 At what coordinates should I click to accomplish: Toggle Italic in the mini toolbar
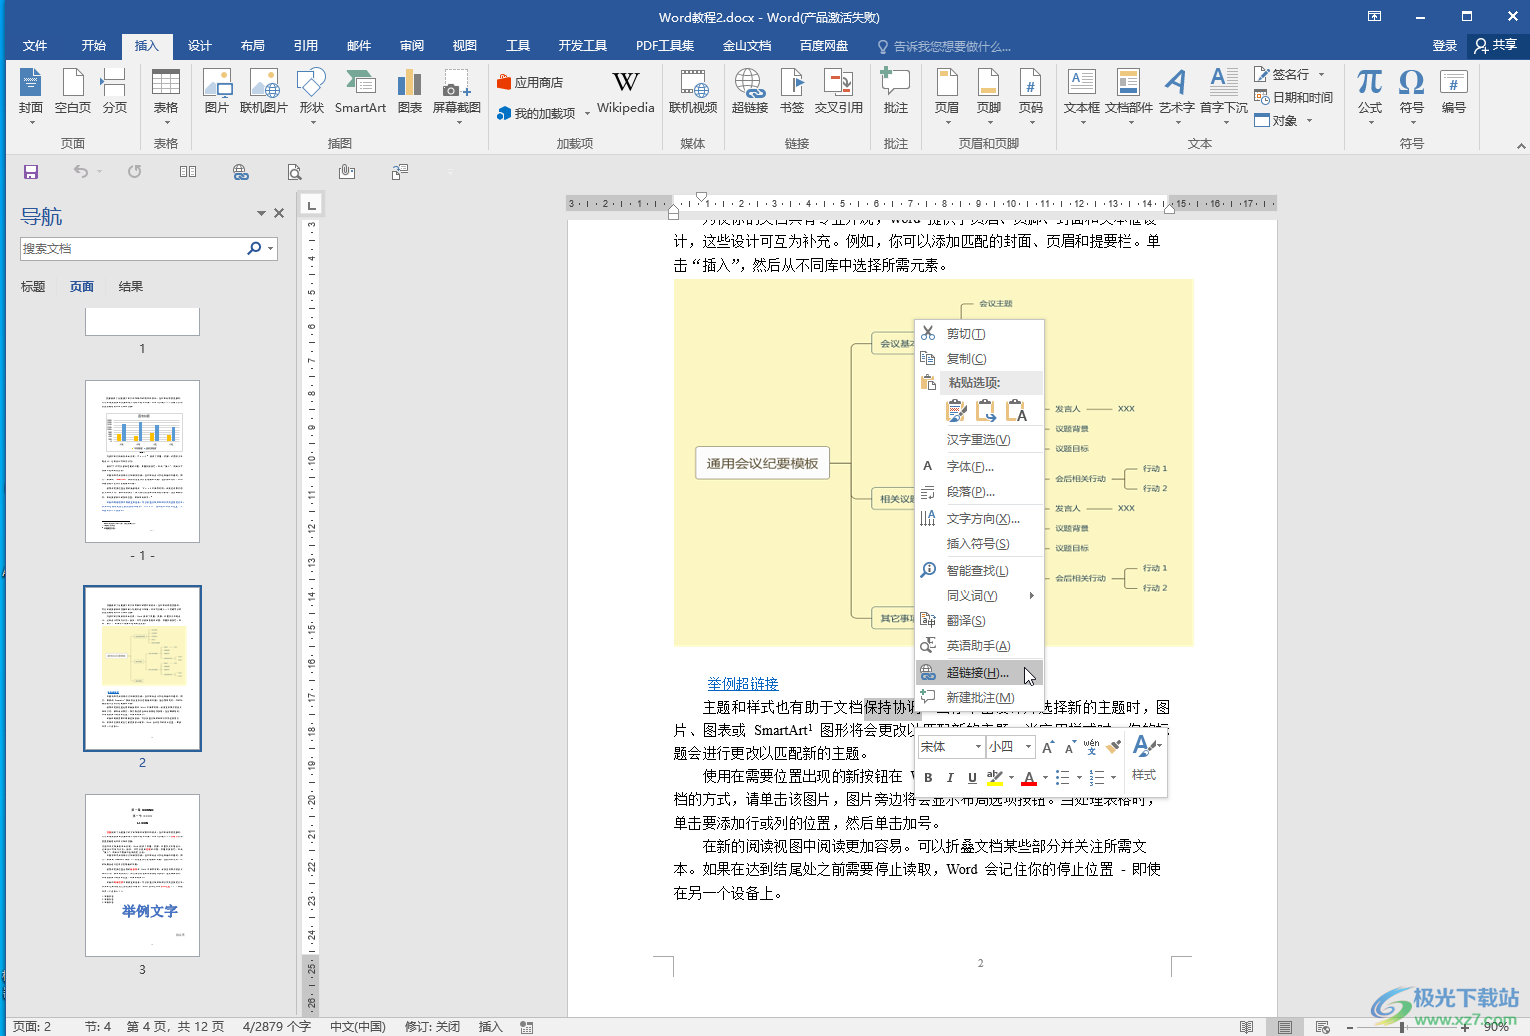pyautogui.click(x=950, y=777)
